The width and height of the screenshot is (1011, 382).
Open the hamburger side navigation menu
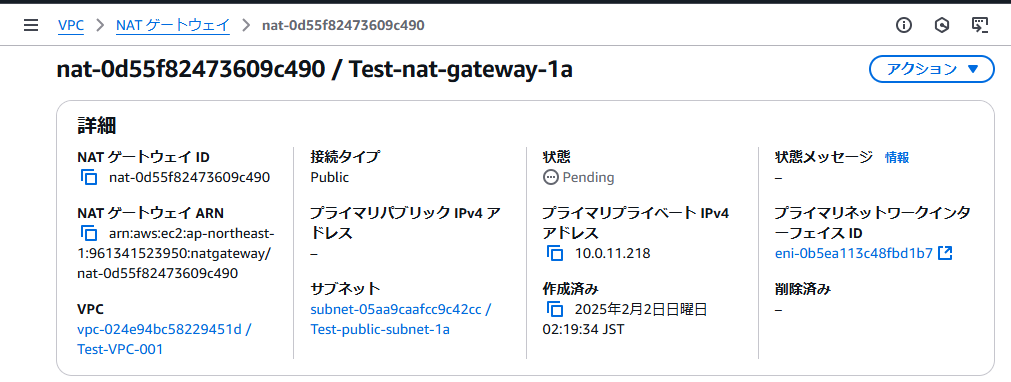click(x=30, y=25)
